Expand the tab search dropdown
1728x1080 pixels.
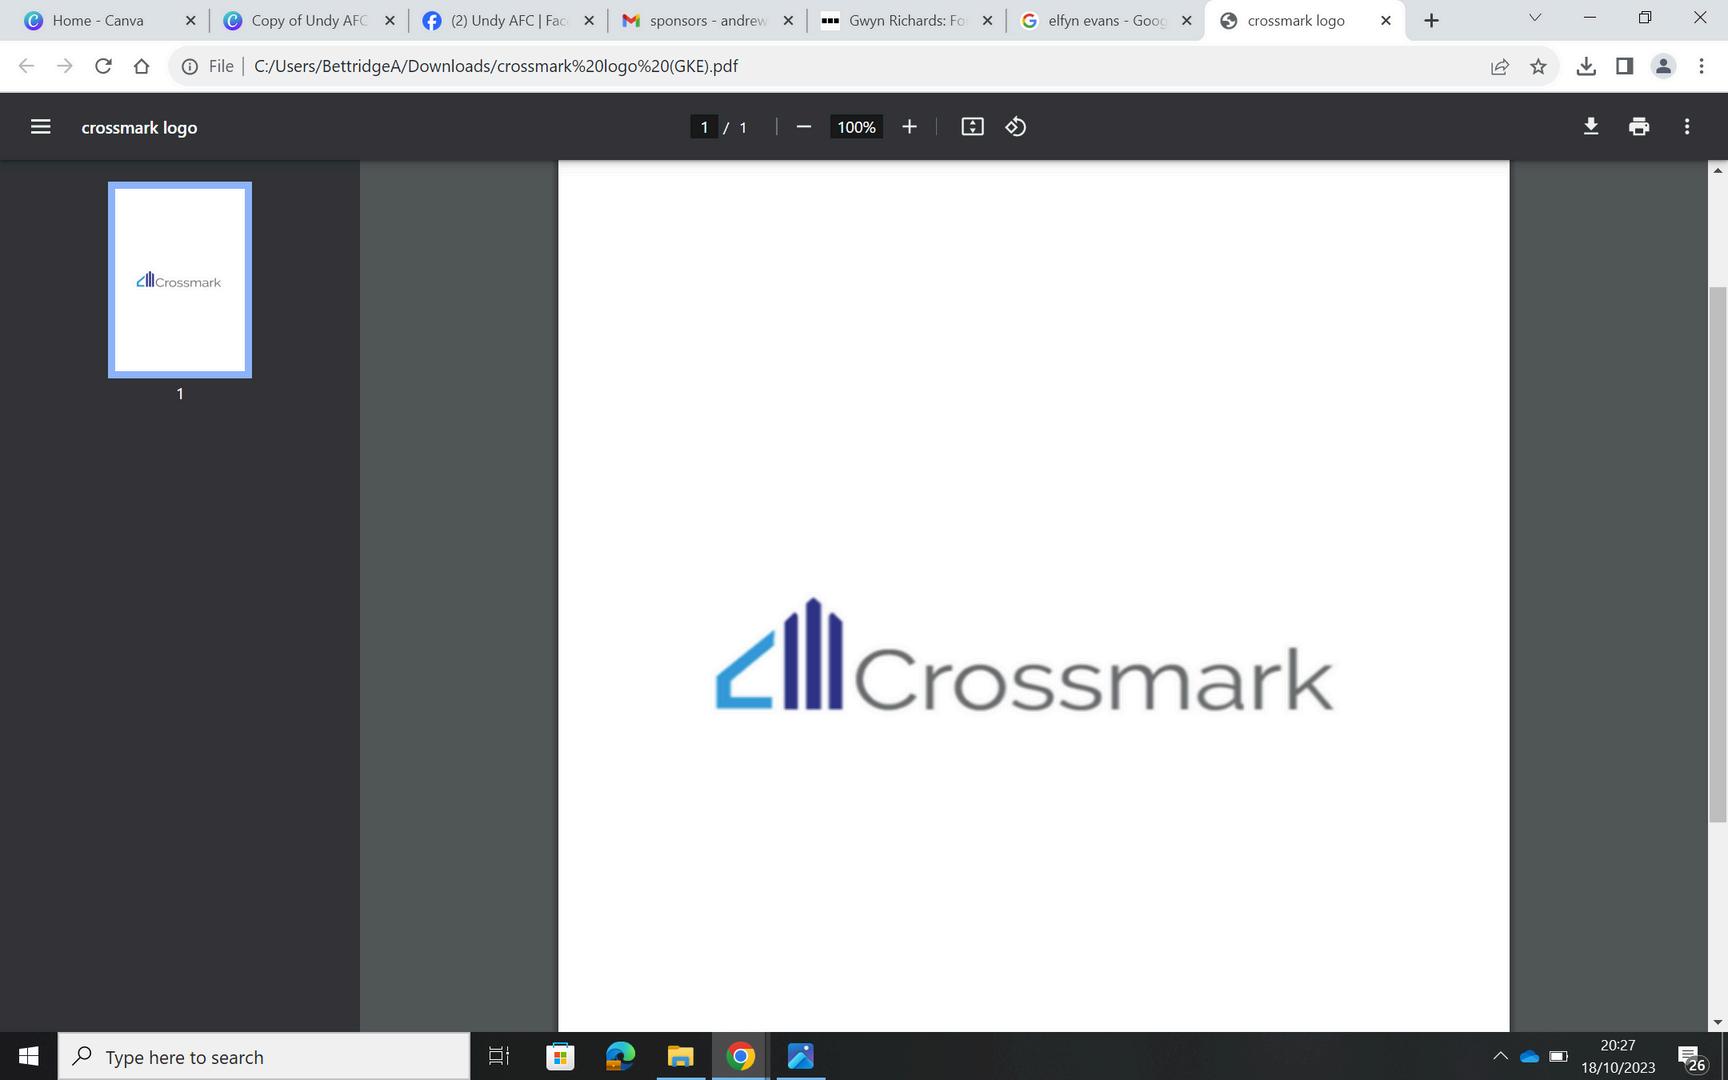coord(1535,18)
